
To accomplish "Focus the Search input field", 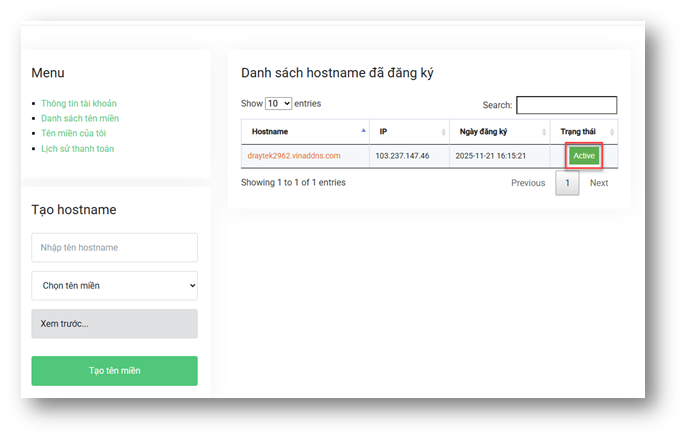I will coord(566,105).
